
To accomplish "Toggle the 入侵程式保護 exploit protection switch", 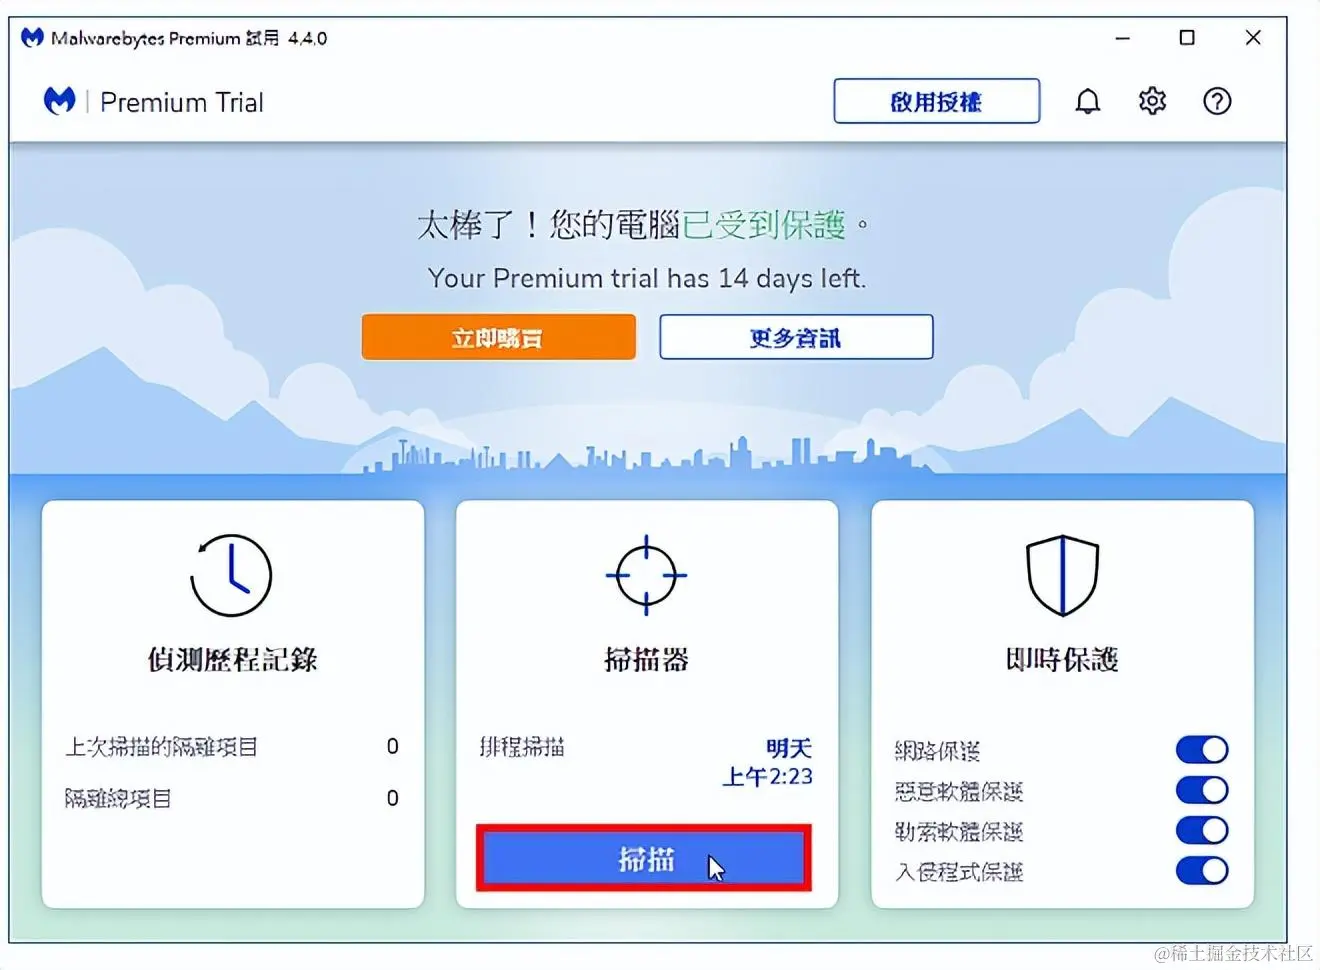I will point(1202,870).
